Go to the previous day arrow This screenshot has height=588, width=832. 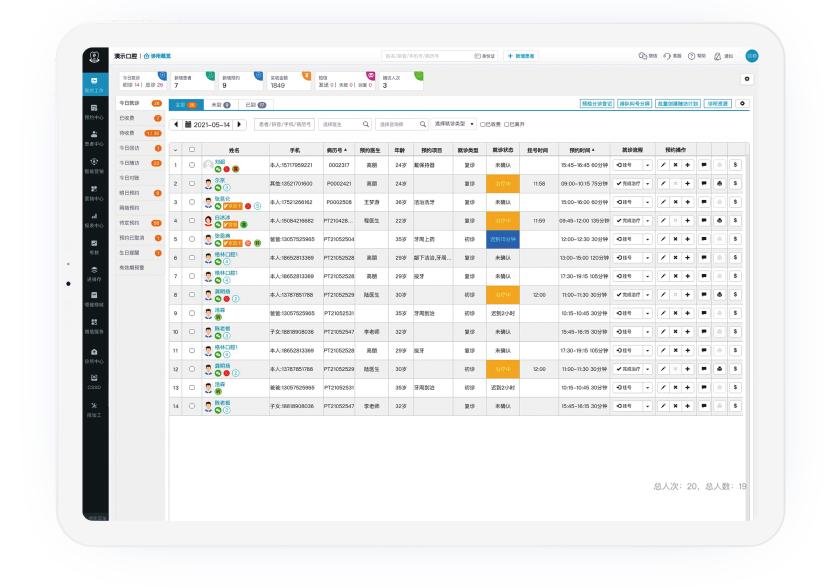click(176, 124)
